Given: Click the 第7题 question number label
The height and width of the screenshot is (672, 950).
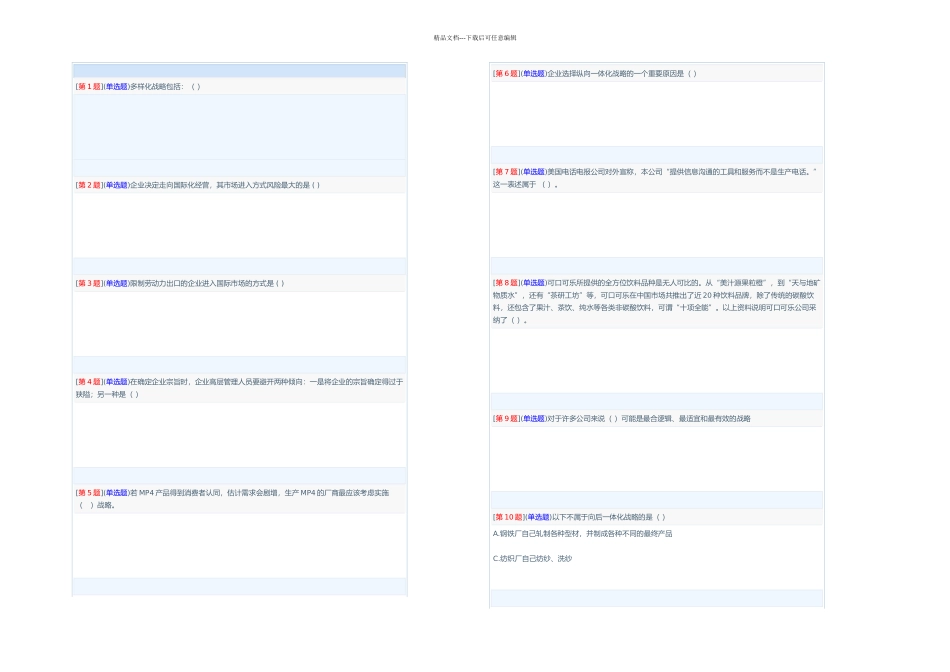Looking at the screenshot, I should (506, 172).
